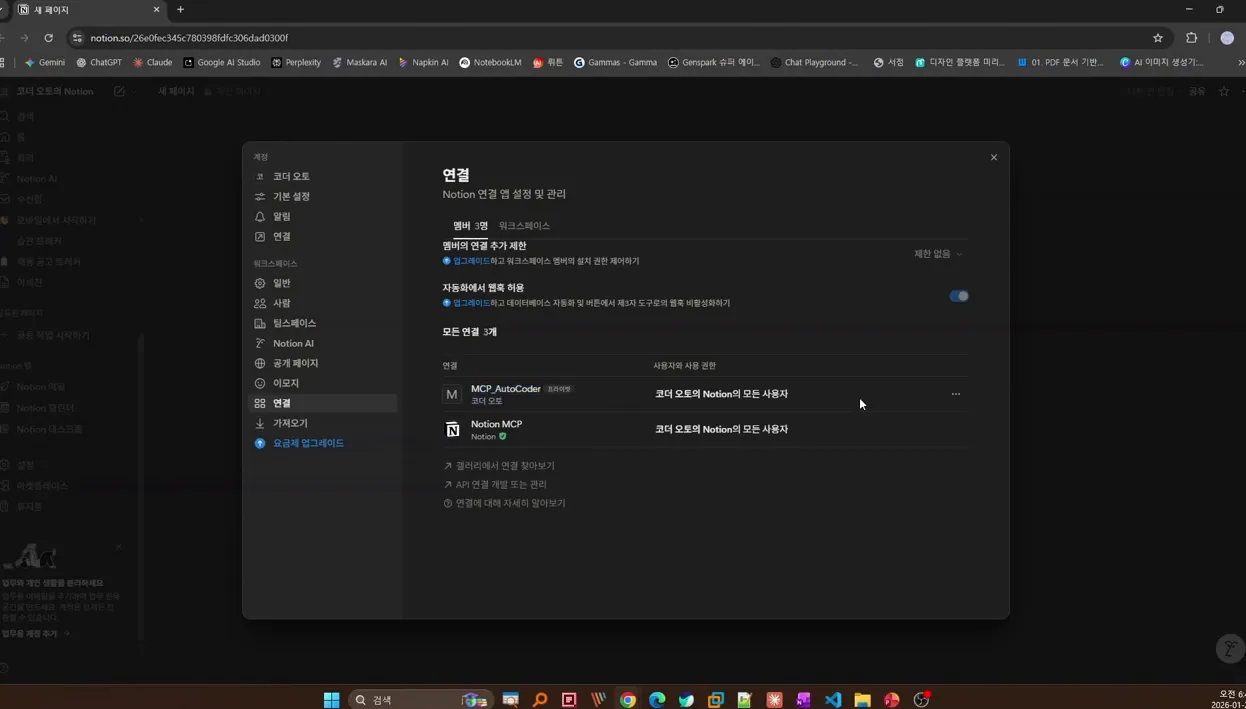Close the 새 페이지 browser tab
1246x709 pixels.
coord(156,10)
